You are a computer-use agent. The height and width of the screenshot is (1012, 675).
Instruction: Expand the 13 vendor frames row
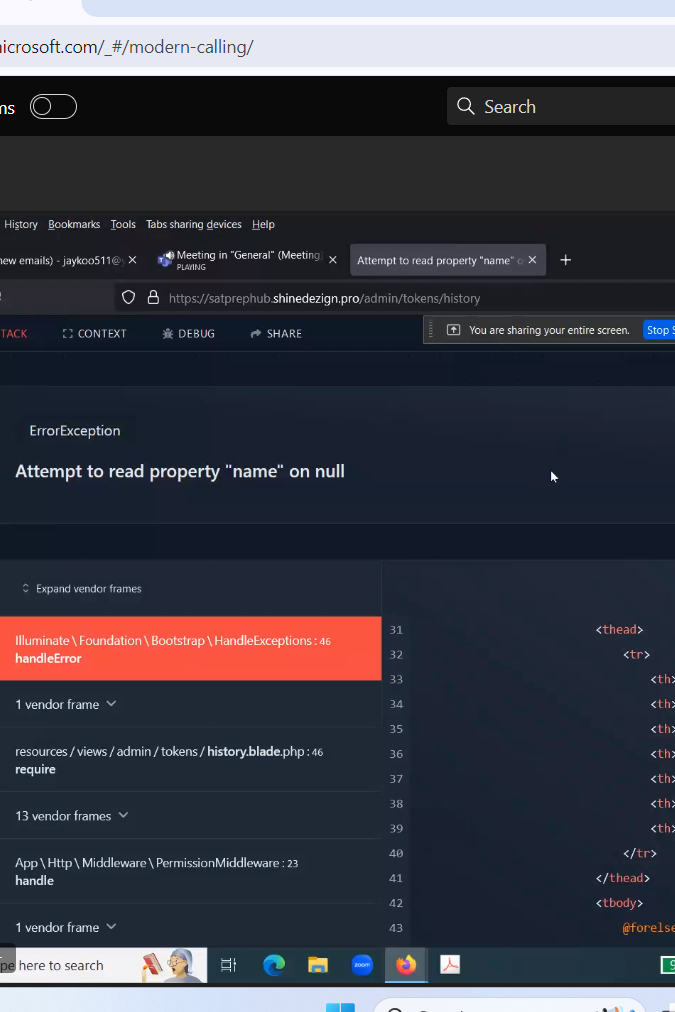coord(72,816)
